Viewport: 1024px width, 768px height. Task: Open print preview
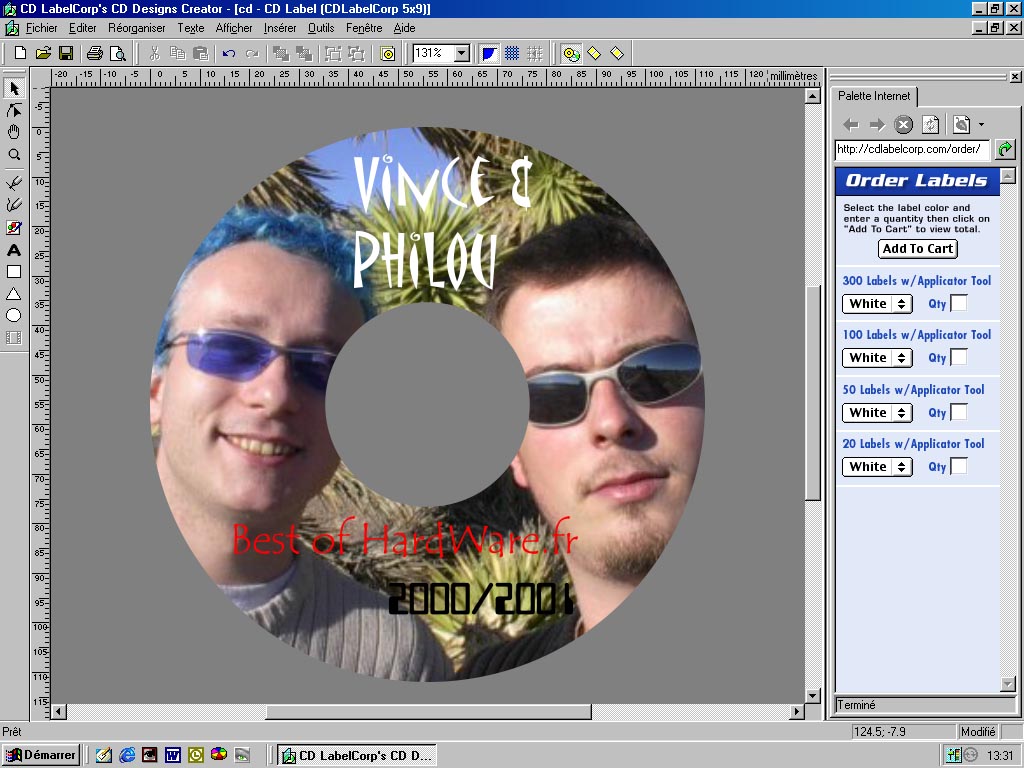(118, 54)
